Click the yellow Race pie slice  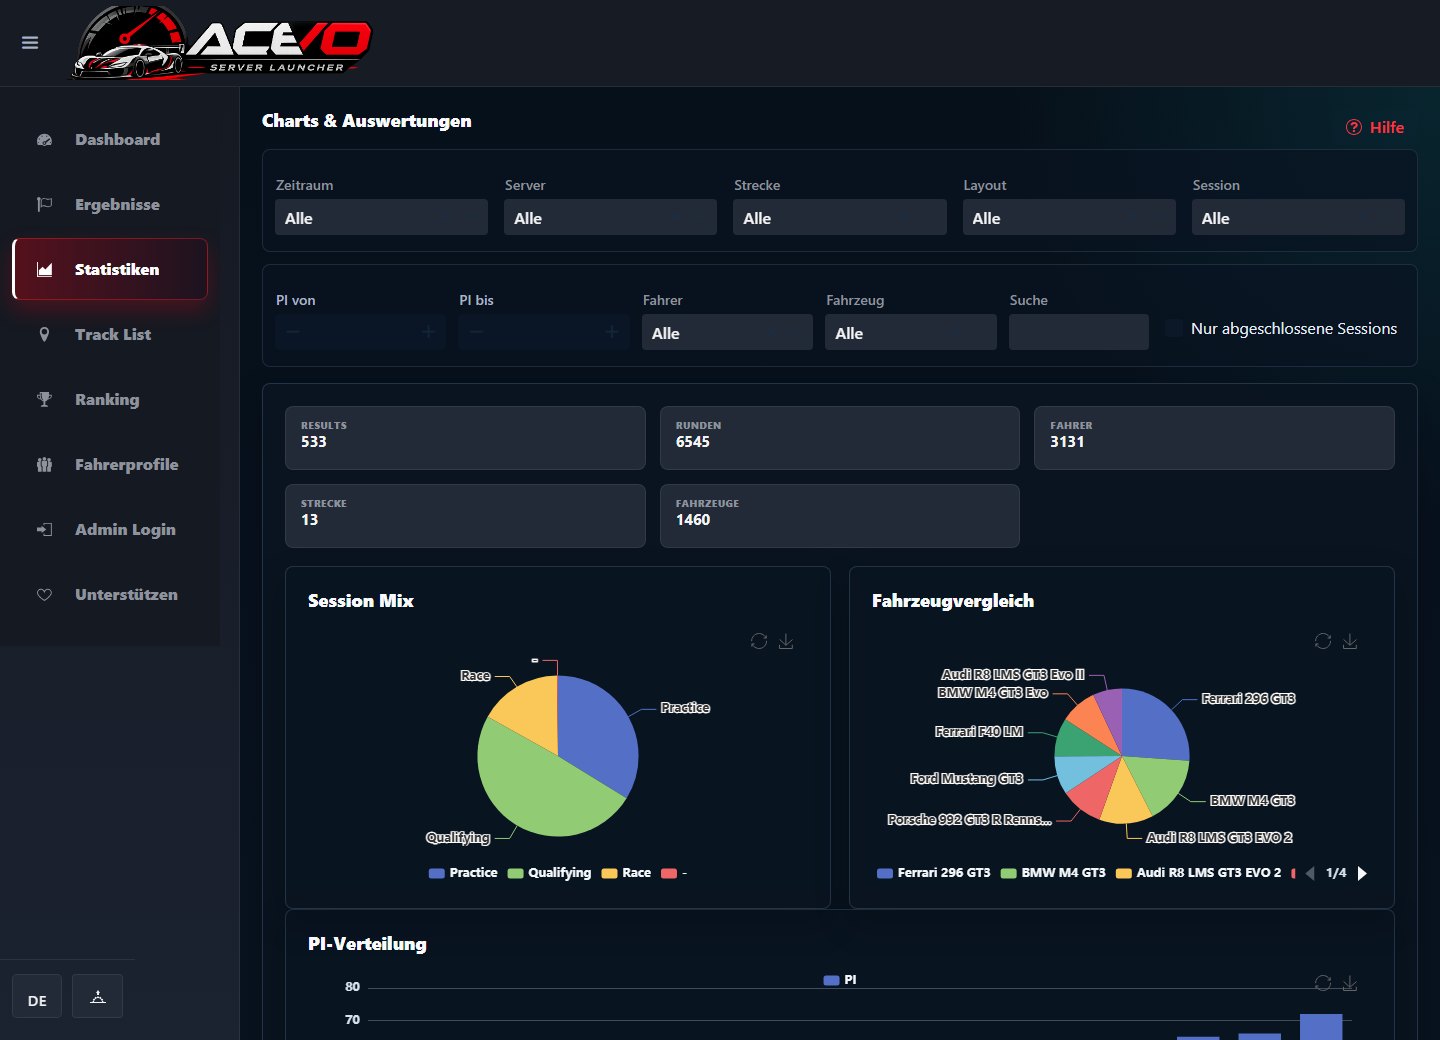[x=532, y=712]
